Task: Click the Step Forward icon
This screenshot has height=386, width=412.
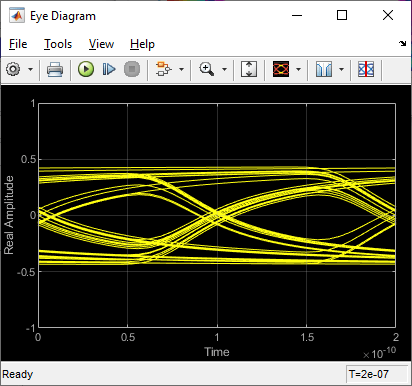Action: coord(109,69)
